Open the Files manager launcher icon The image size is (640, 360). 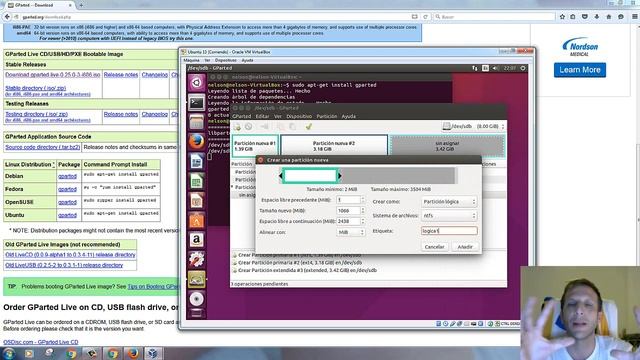[196, 122]
